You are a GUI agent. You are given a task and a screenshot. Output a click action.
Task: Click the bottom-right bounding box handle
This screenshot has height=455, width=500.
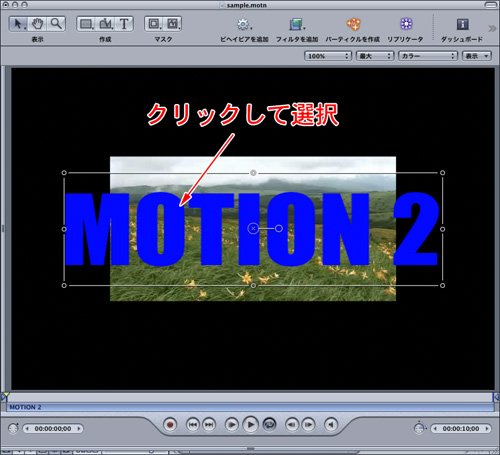tap(442, 285)
